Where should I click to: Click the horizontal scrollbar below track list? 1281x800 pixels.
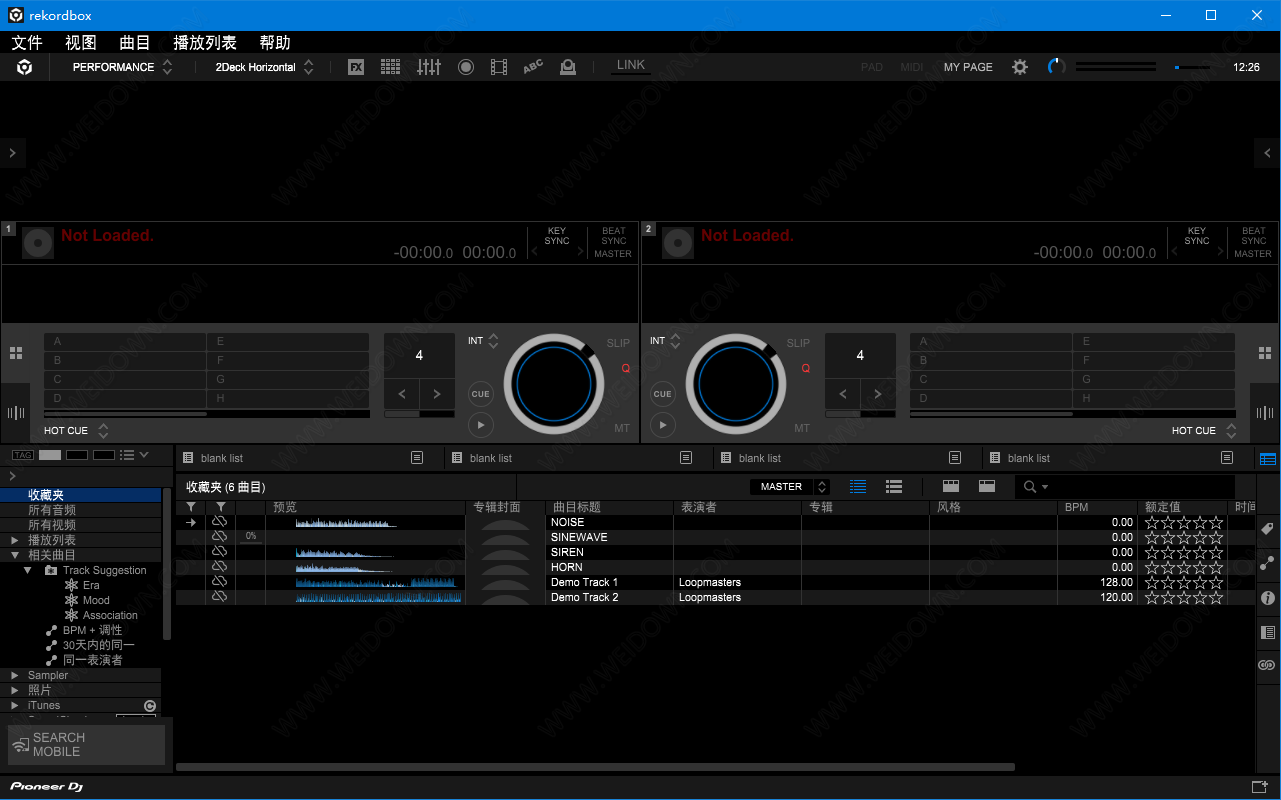(x=595, y=767)
